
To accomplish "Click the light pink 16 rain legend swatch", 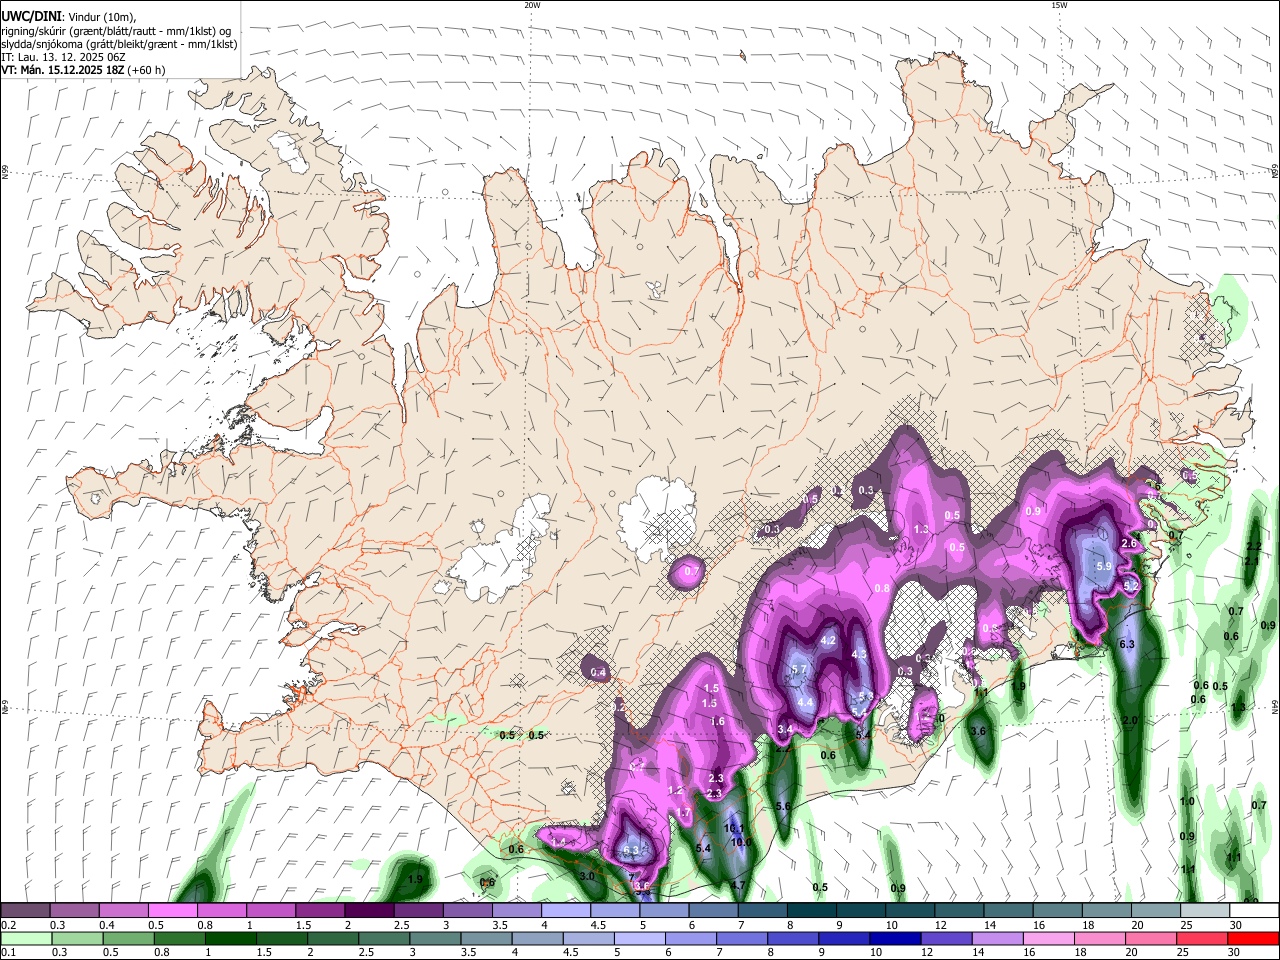I will (1048, 939).
